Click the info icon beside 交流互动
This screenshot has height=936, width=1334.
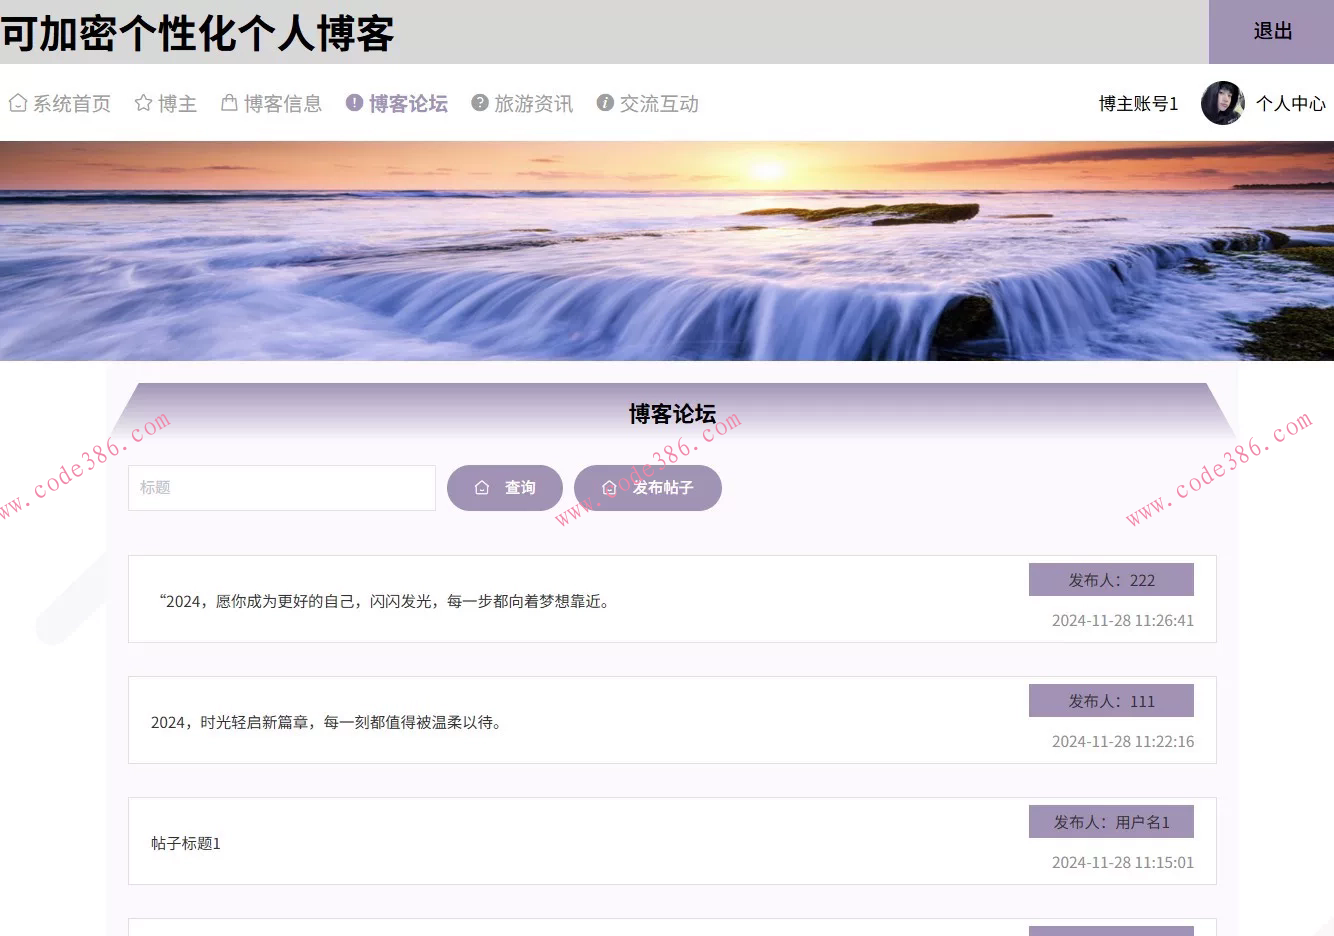(x=604, y=103)
